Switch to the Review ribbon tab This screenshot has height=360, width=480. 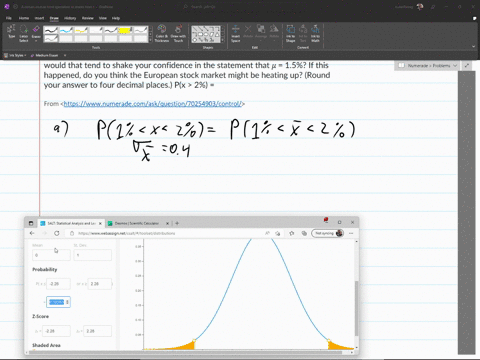88,18
